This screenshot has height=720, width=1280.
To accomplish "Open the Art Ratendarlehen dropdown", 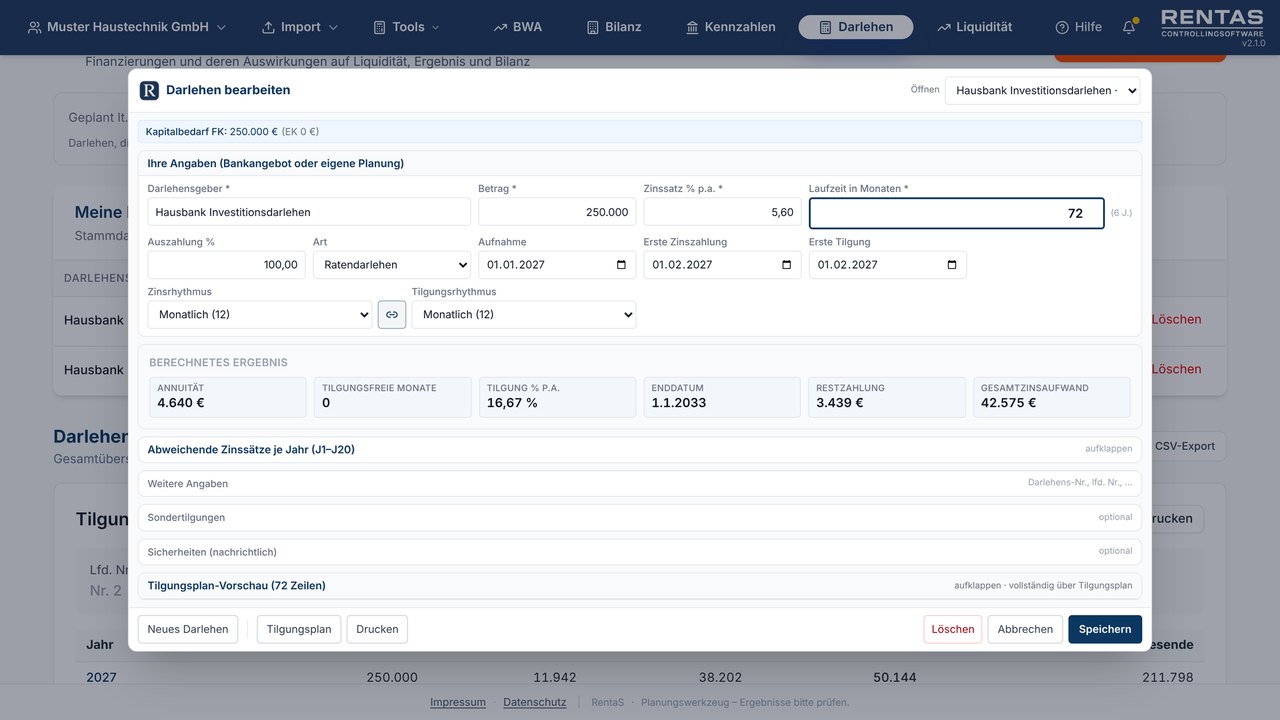I will 391,265.
